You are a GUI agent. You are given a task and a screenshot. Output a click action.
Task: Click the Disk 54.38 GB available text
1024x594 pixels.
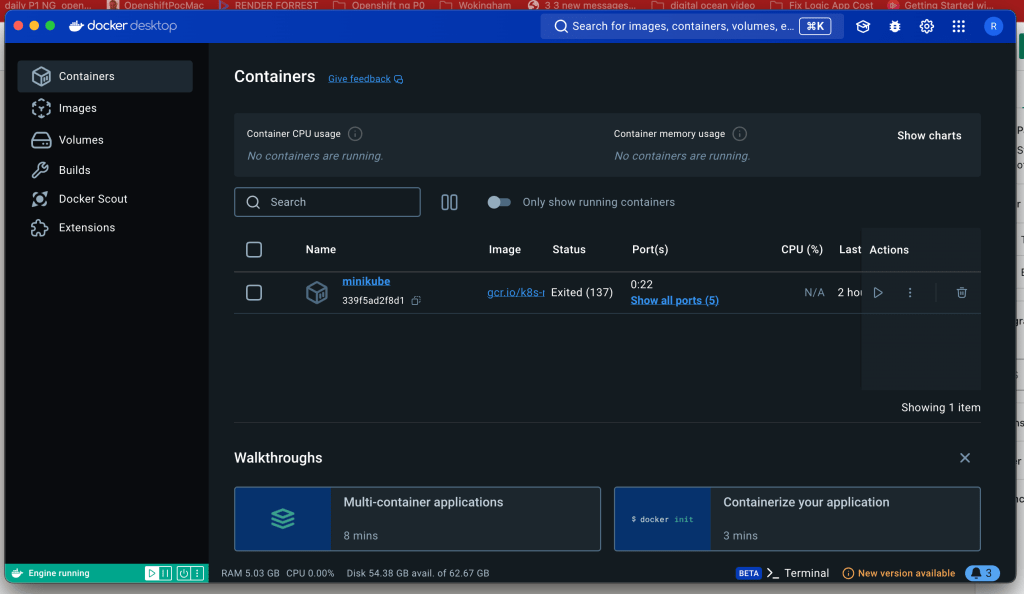[x=418, y=573]
